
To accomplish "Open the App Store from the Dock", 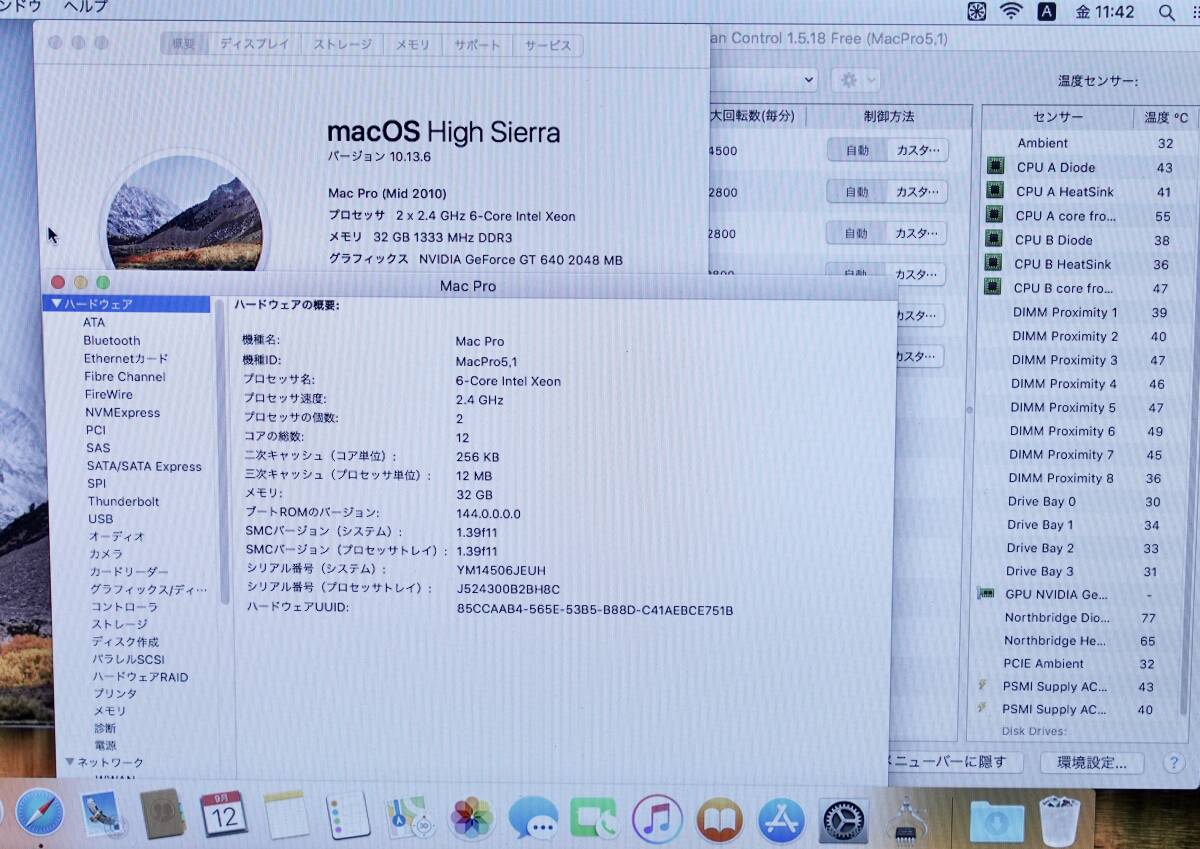I will pyautogui.click(x=781, y=818).
